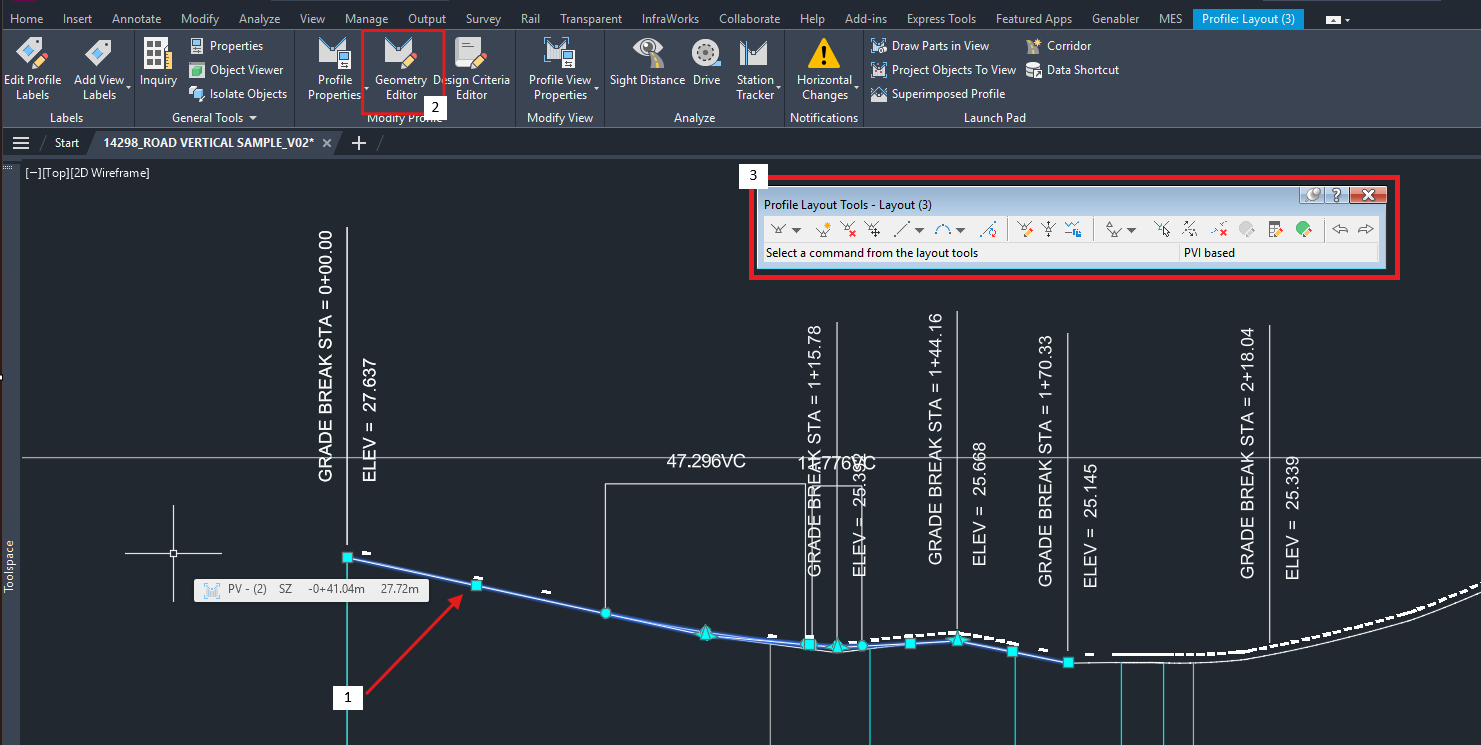Select the cyan grip at the arrow tip
This screenshot has width=1481, height=745.
[476, 585]
